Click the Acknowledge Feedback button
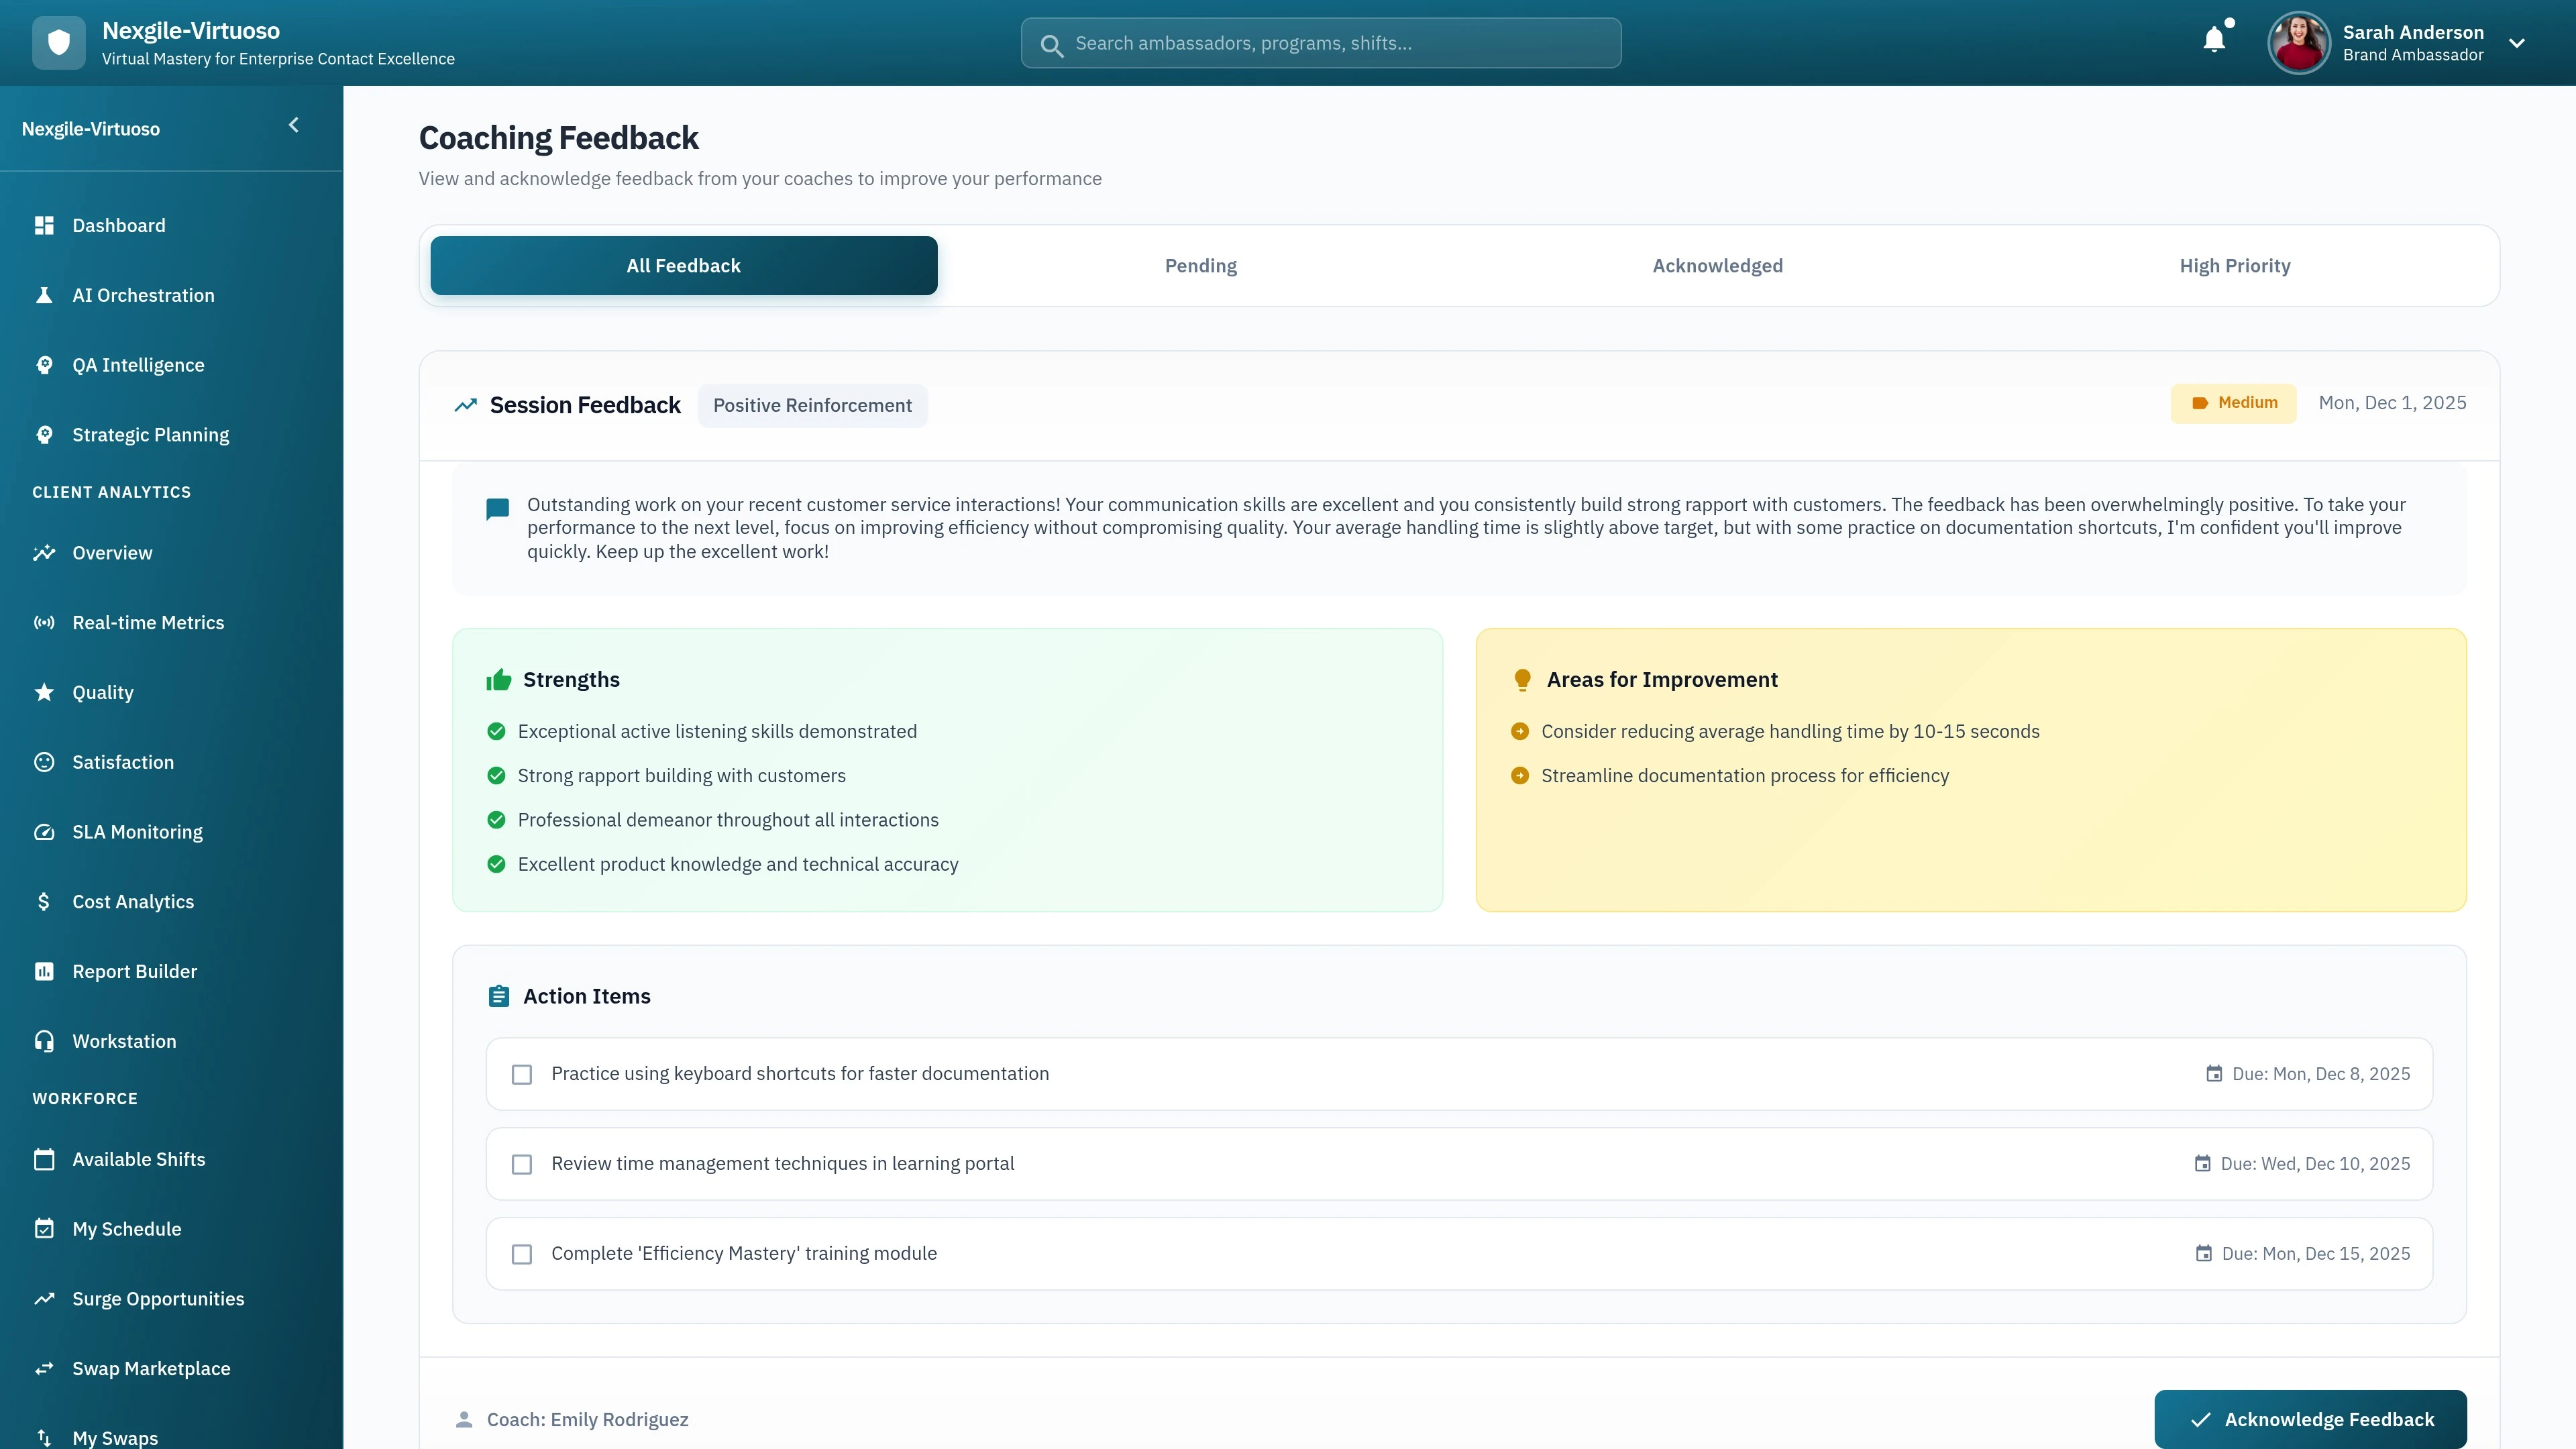 (2309, 1418)
